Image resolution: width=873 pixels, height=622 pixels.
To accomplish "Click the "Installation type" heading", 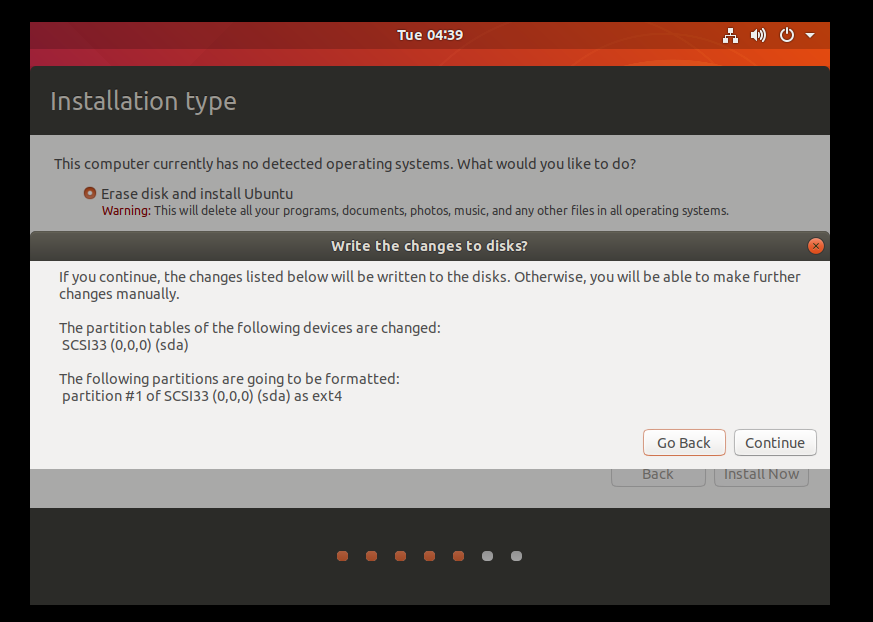I will (x=144, y=101).
